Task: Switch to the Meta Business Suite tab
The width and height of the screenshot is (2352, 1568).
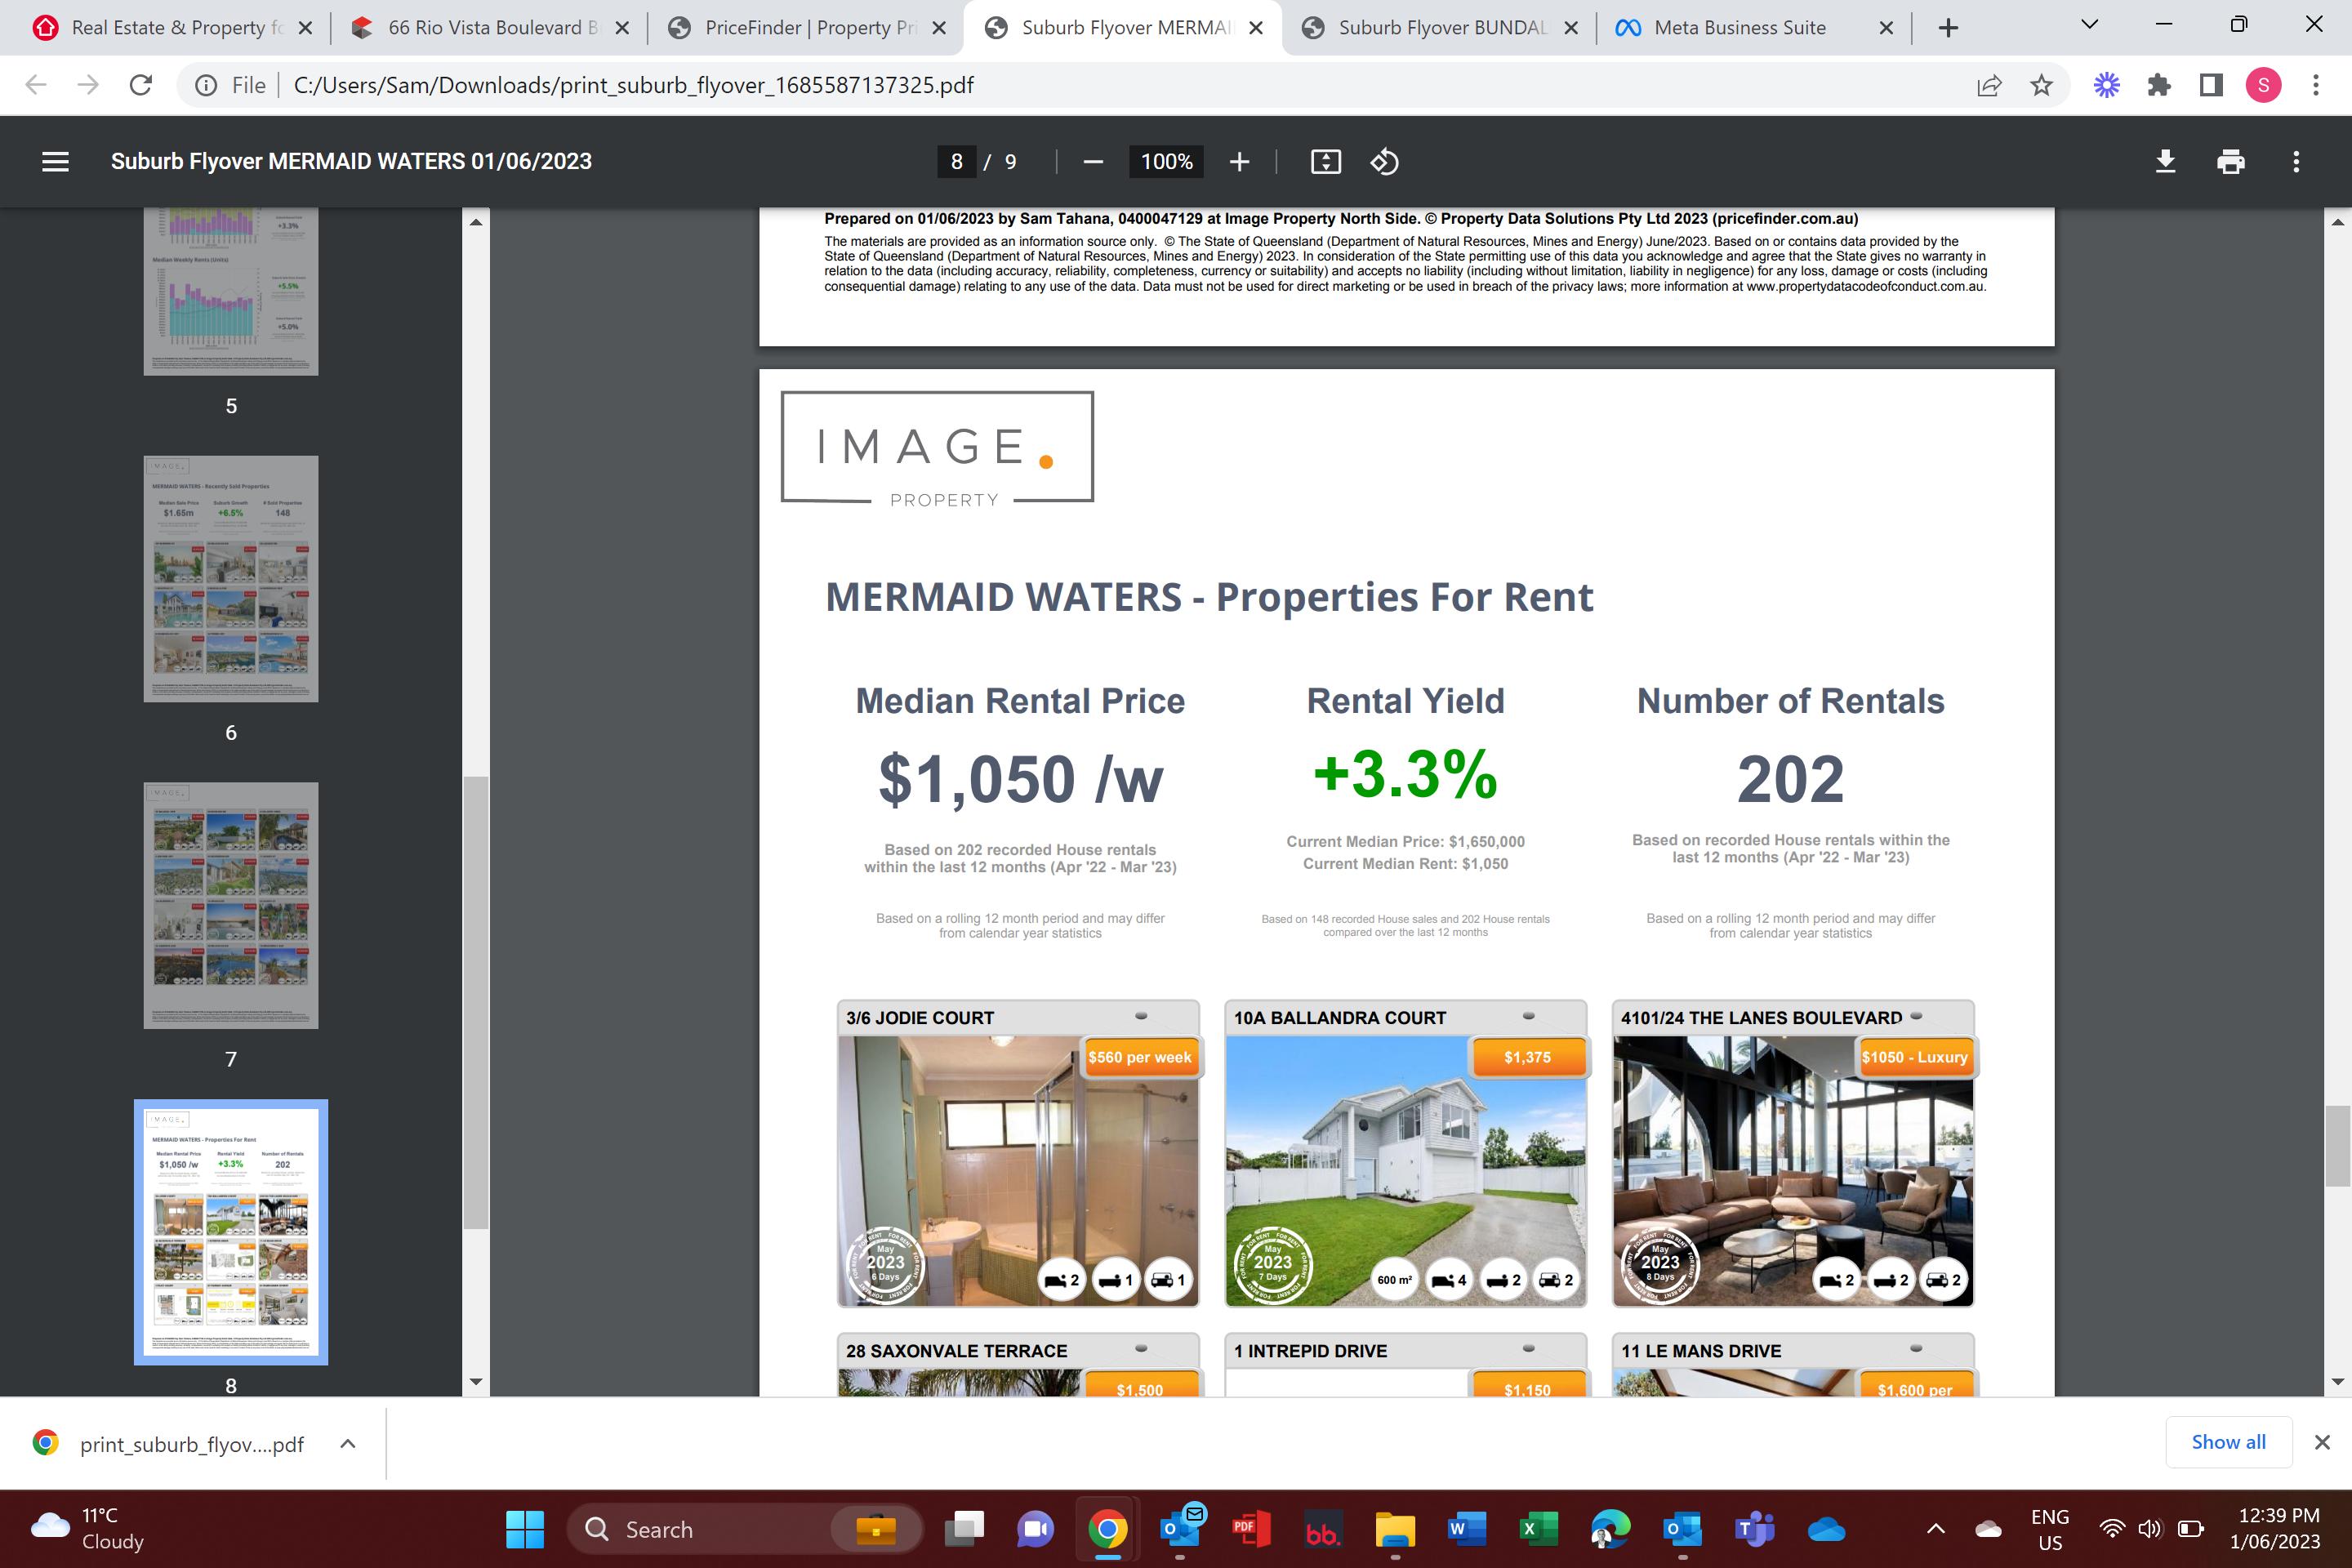Action: [x=1739, y=28]
